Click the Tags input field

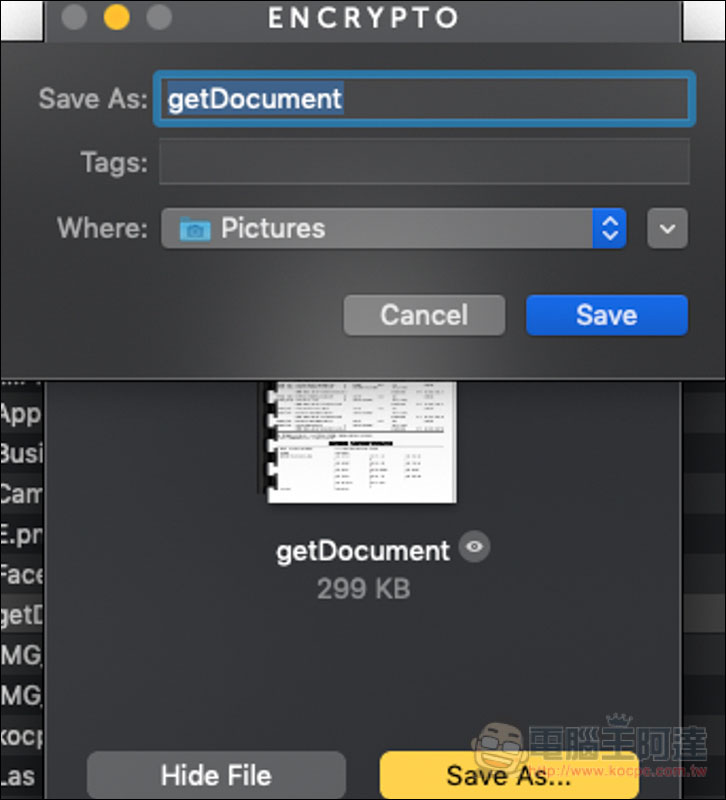pyautogui.click(x=424, y=162)
